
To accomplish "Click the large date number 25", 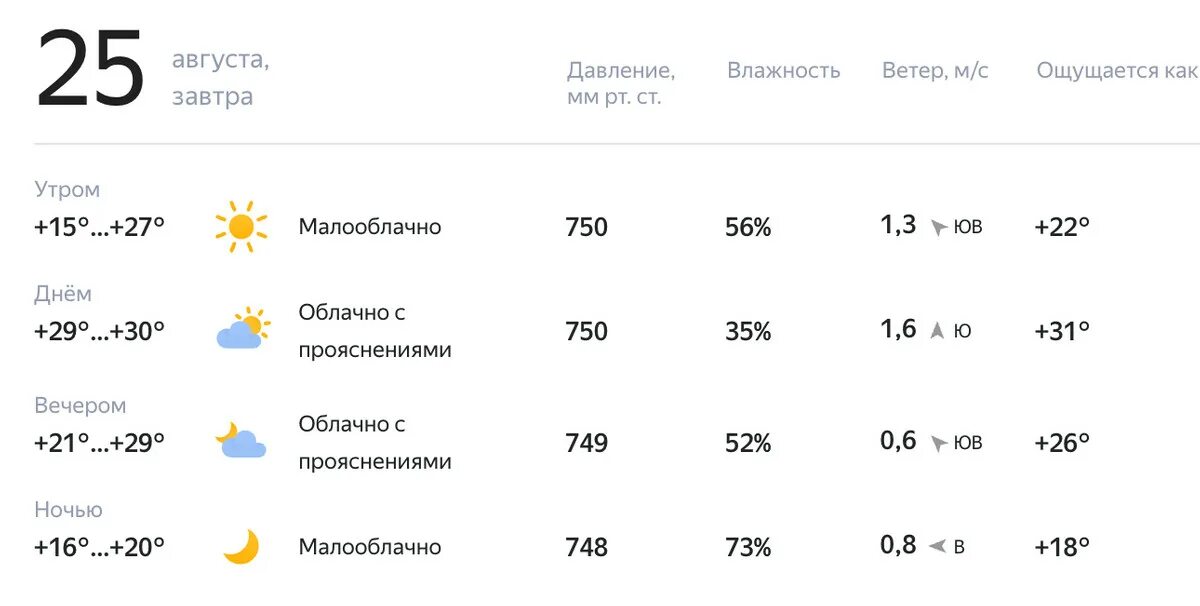I will (x=91, y=70).
